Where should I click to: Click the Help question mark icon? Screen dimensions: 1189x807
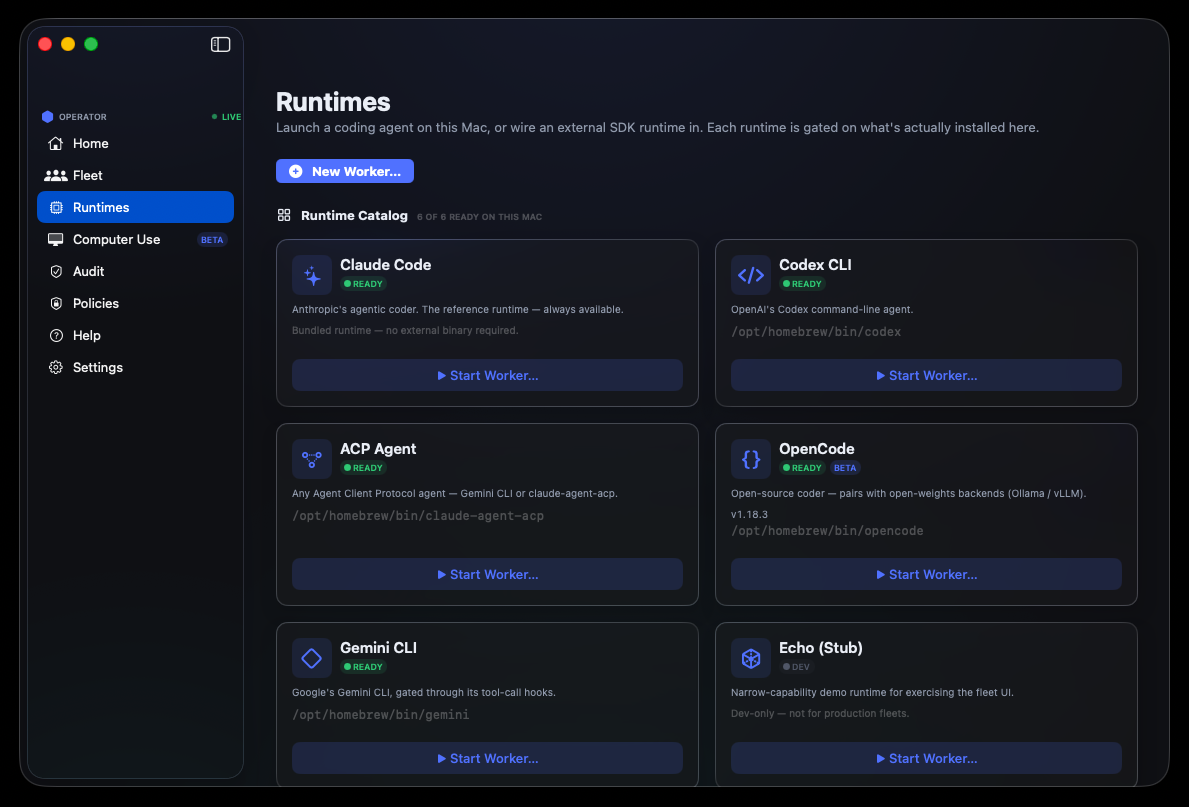tap(56, 335)
